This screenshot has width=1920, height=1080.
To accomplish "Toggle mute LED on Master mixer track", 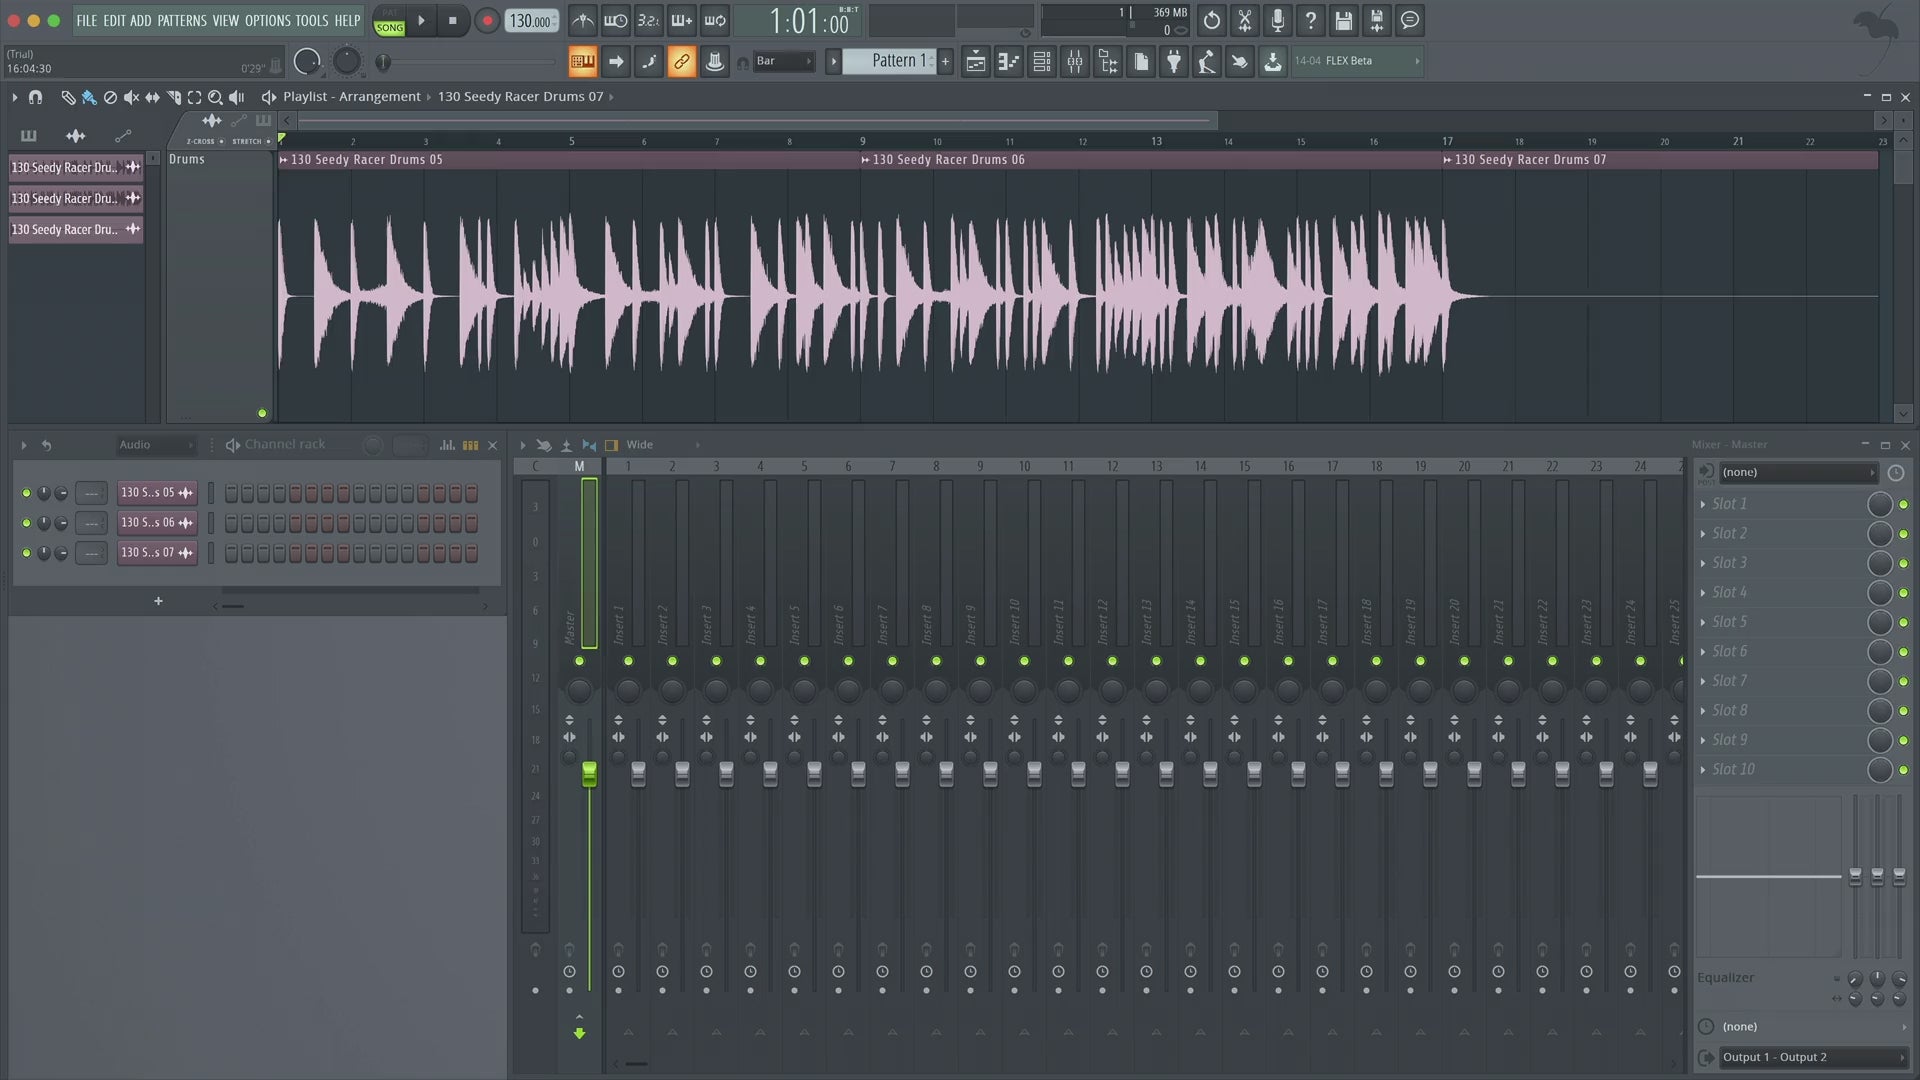I will pyautogui.click(x=579, y=661).
